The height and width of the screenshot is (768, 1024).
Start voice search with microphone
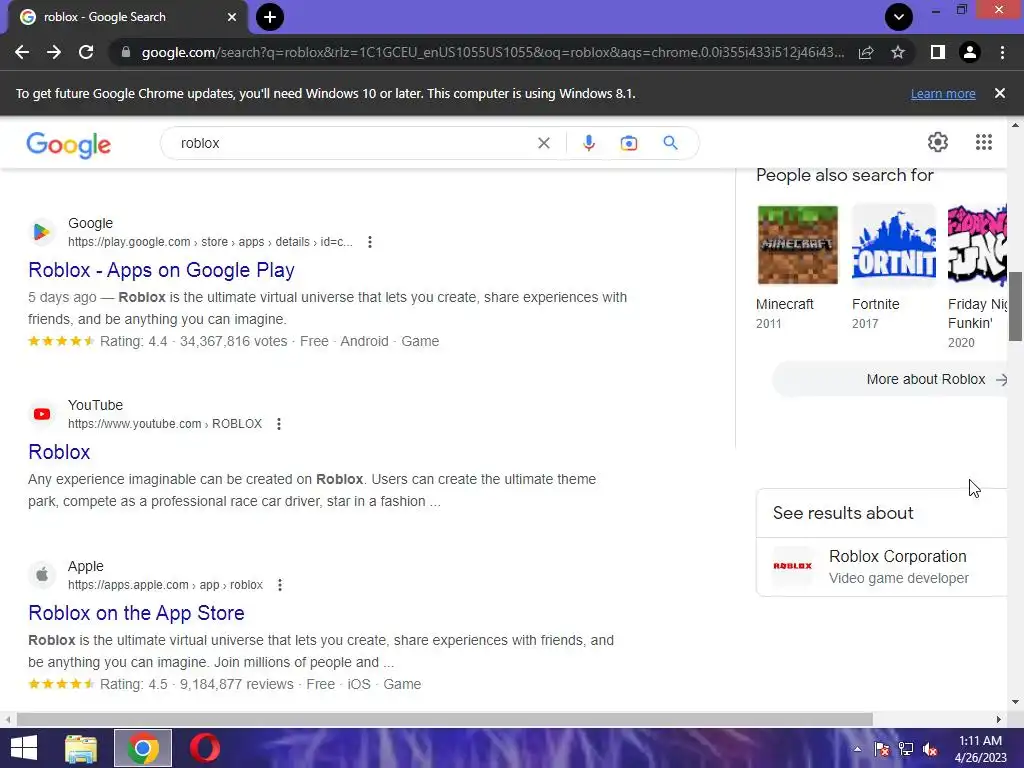point(588,143)
